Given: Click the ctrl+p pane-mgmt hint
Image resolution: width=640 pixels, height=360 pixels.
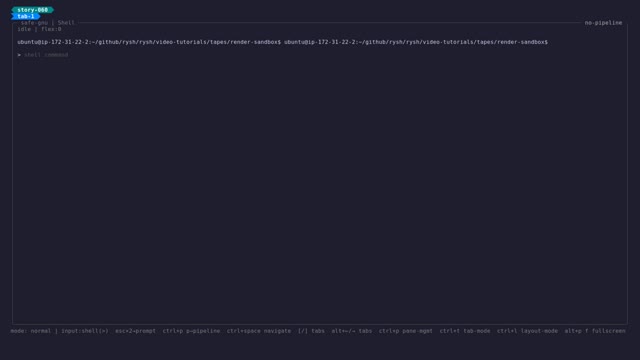Looking at the screenshot, I should point(406,331).
